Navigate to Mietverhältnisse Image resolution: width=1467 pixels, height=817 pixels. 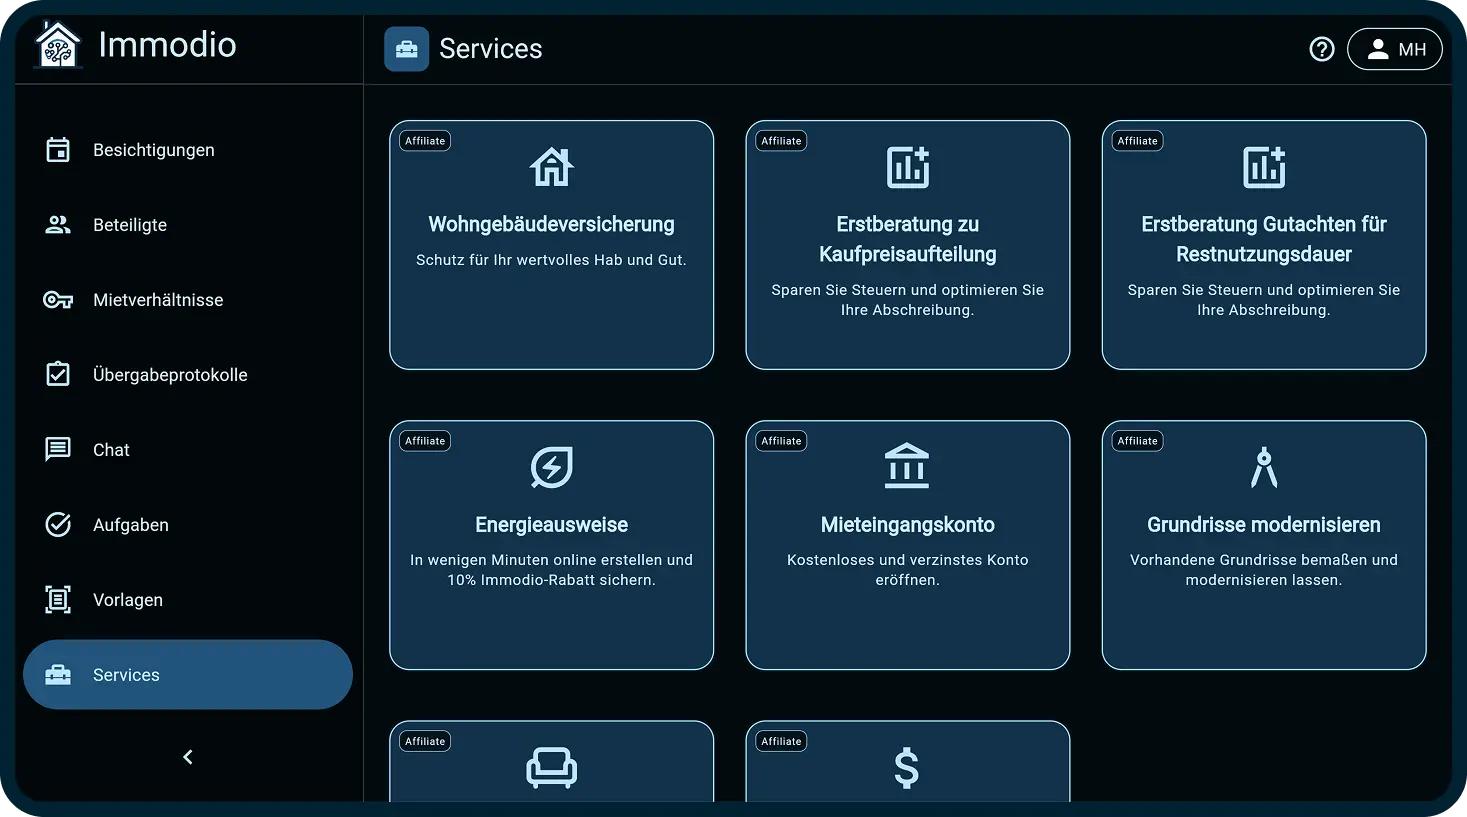pyautogui.click(x=188, y=300)
